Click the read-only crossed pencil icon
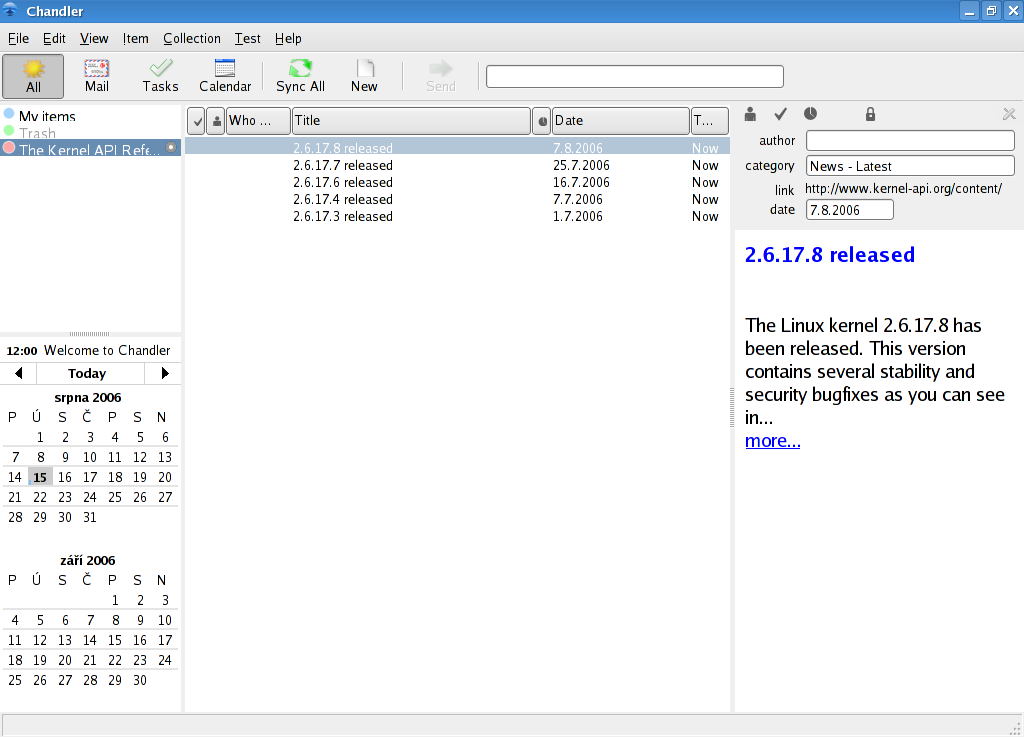The width and height of the screenshot is (1024, 737). point(1009,114)
